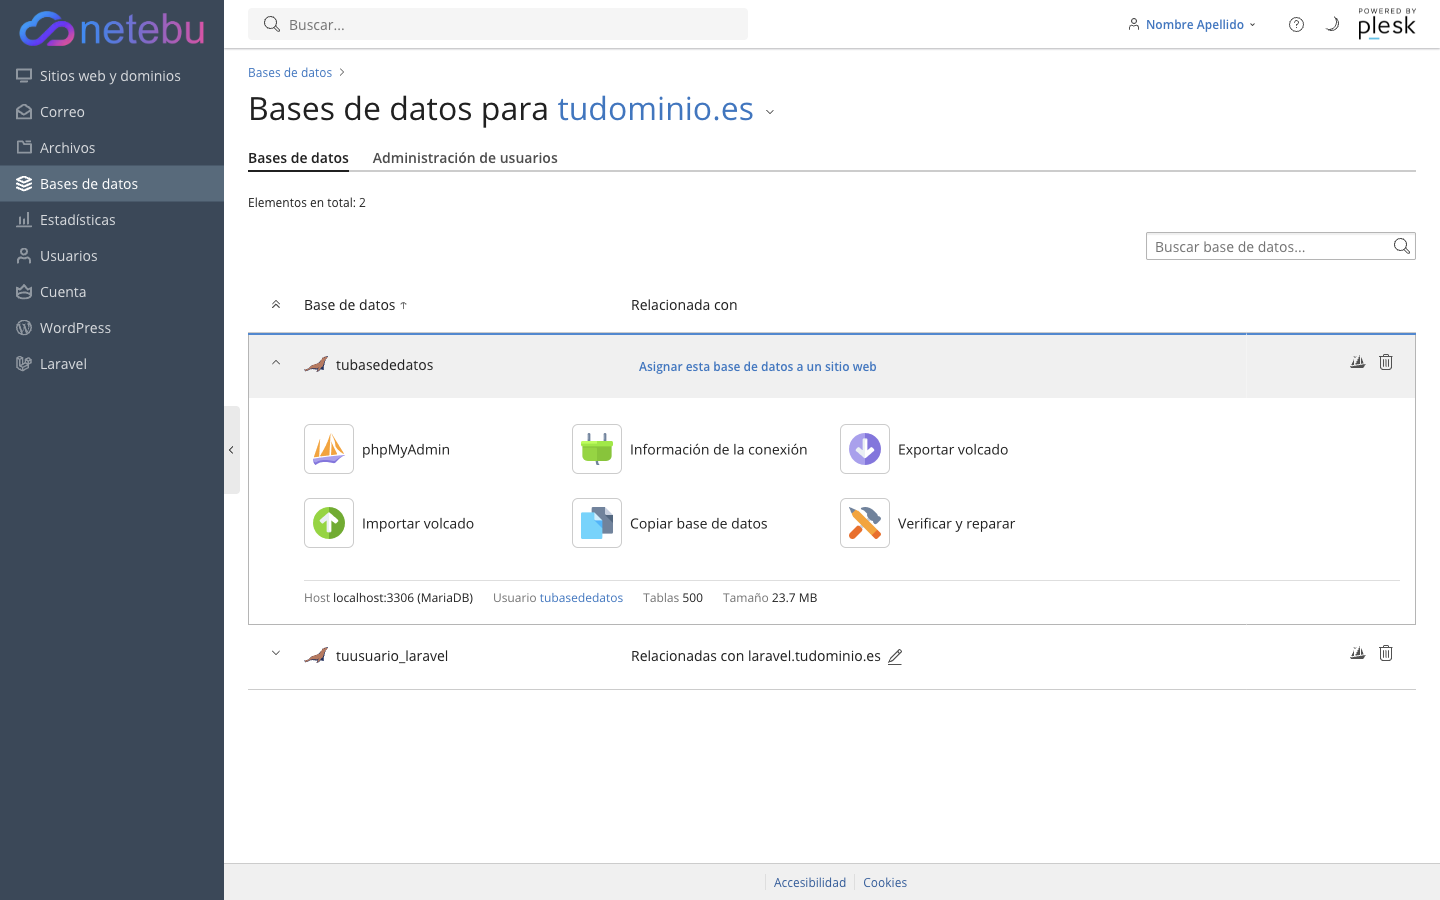Click the Información de la conexión plug icon

pos(597,449)
